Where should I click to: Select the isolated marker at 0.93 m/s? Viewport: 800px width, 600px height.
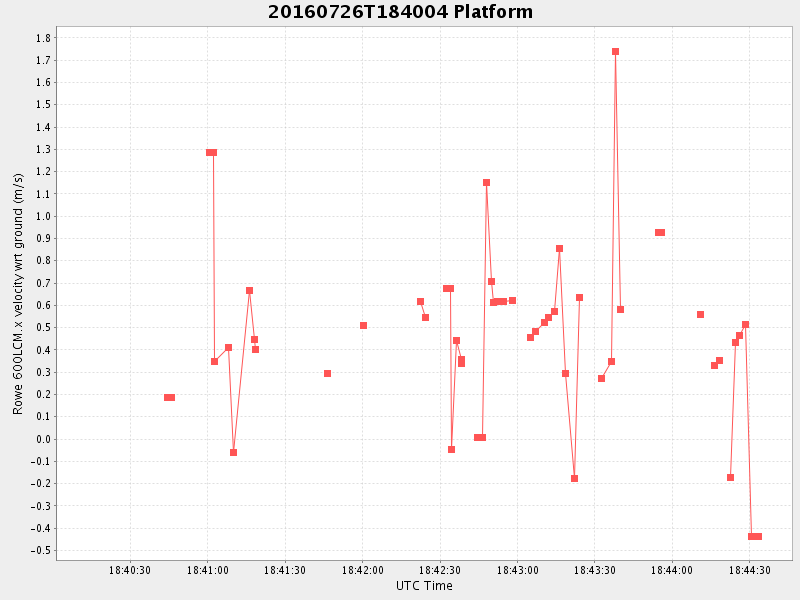click(659, 232)
